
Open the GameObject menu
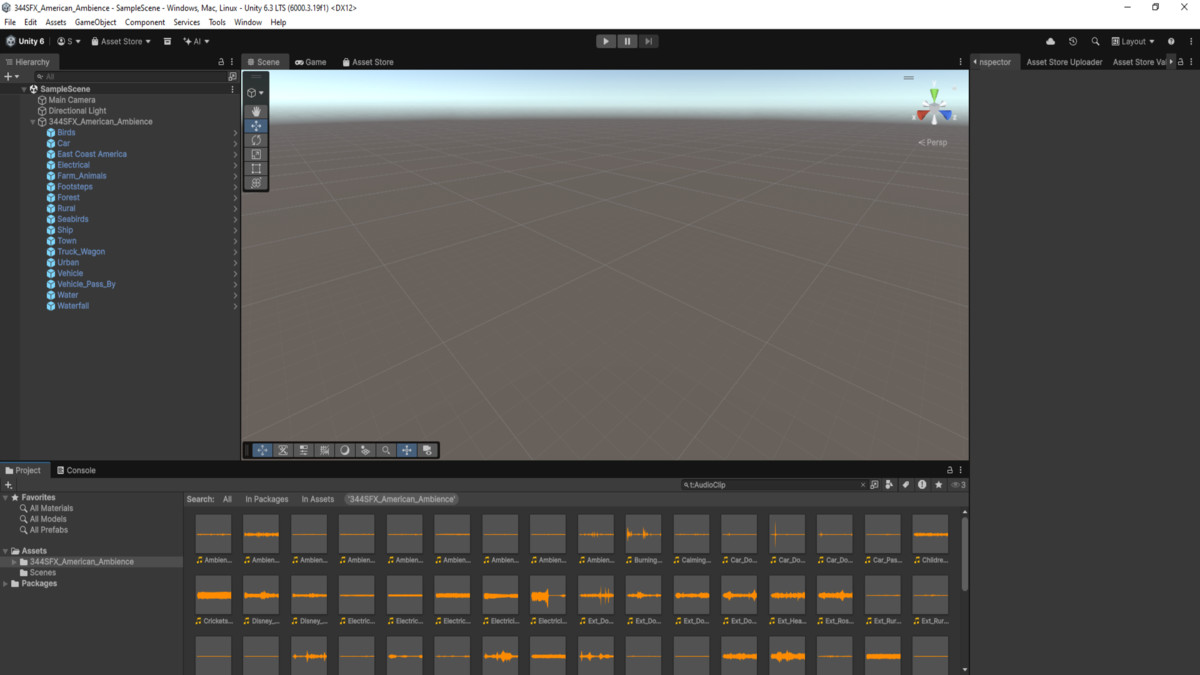coord(96,22)
